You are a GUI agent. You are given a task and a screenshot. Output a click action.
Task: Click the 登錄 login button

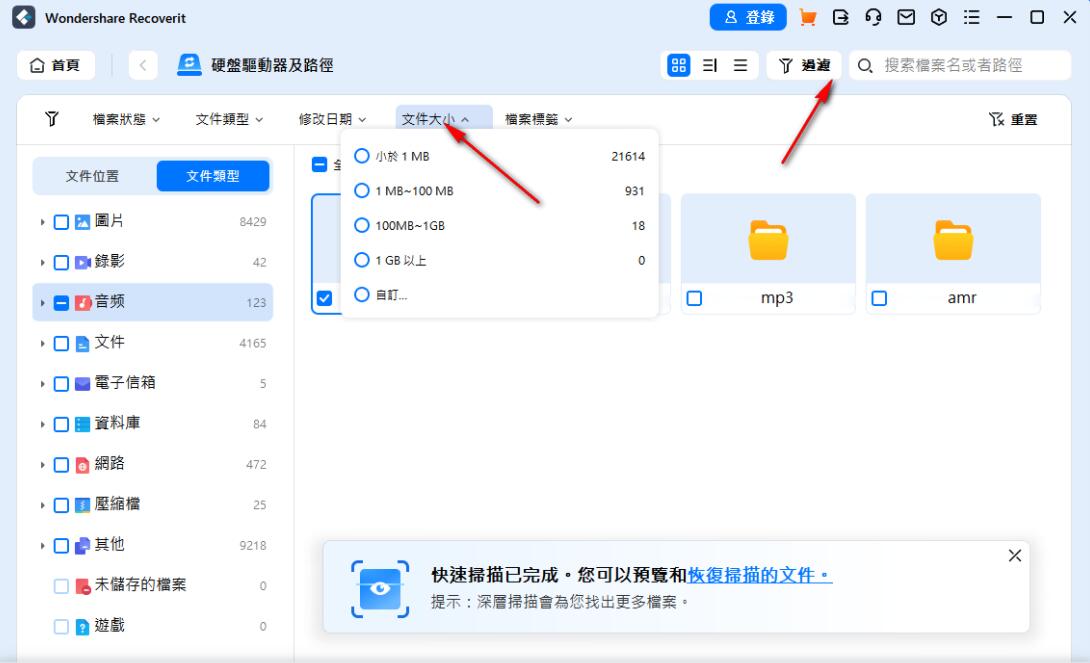point(747,17)
